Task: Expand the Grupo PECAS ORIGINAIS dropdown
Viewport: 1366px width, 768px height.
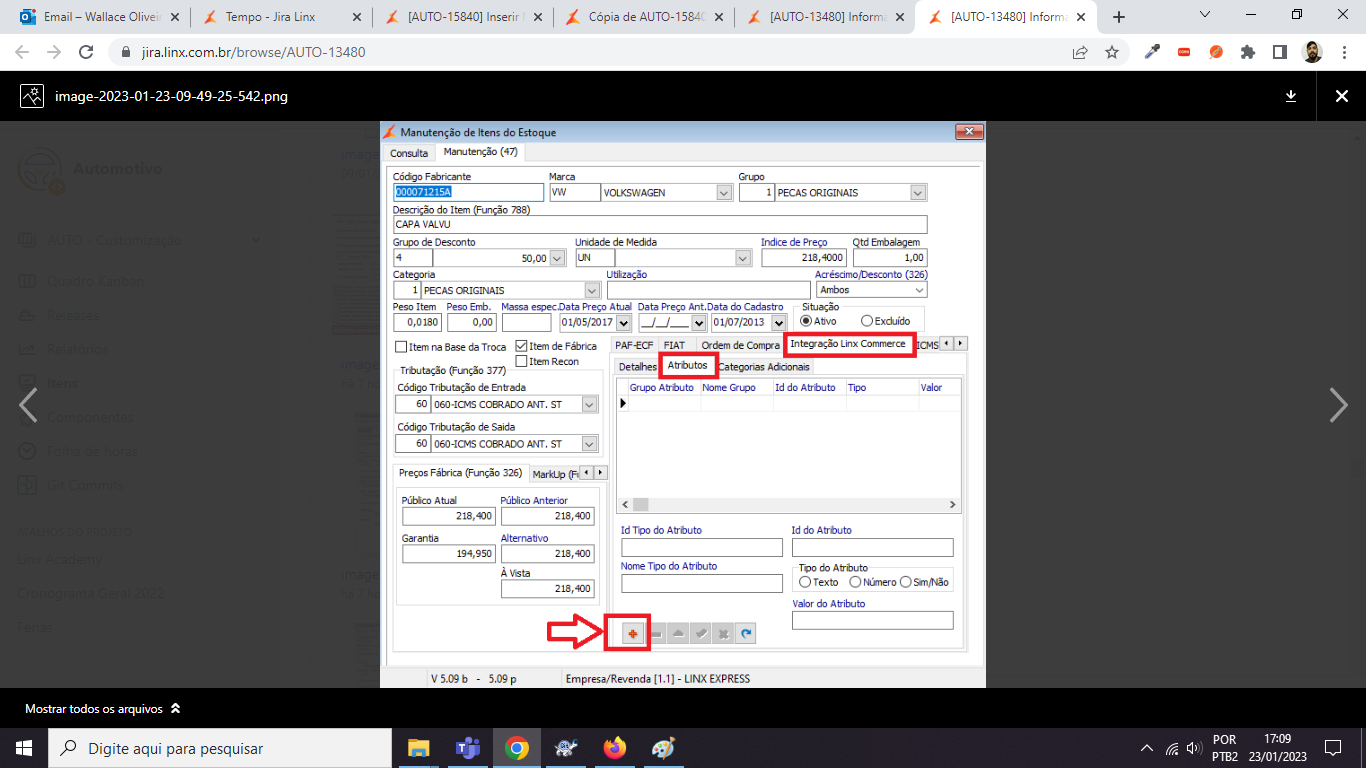Action: (x=918, y=193)
